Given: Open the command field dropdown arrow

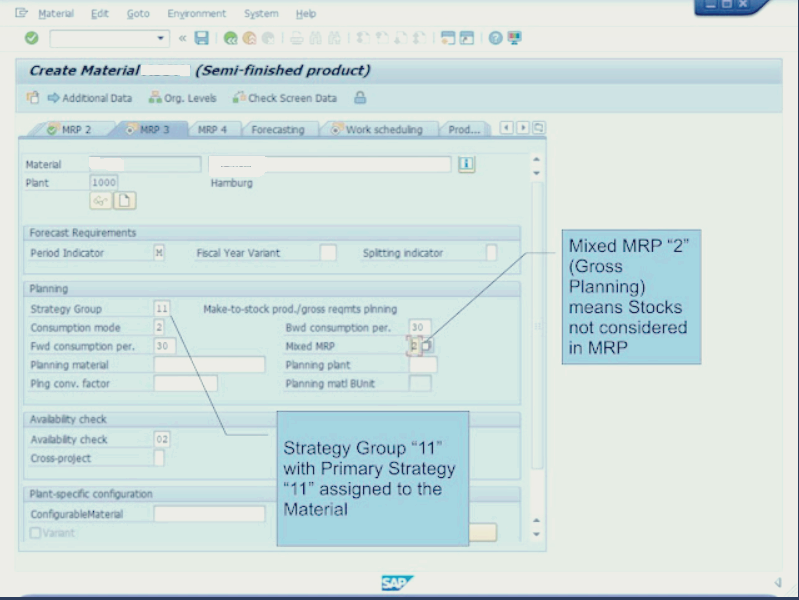Looking at the screenshot, I should pyautogui.click(x=161, y=38).
